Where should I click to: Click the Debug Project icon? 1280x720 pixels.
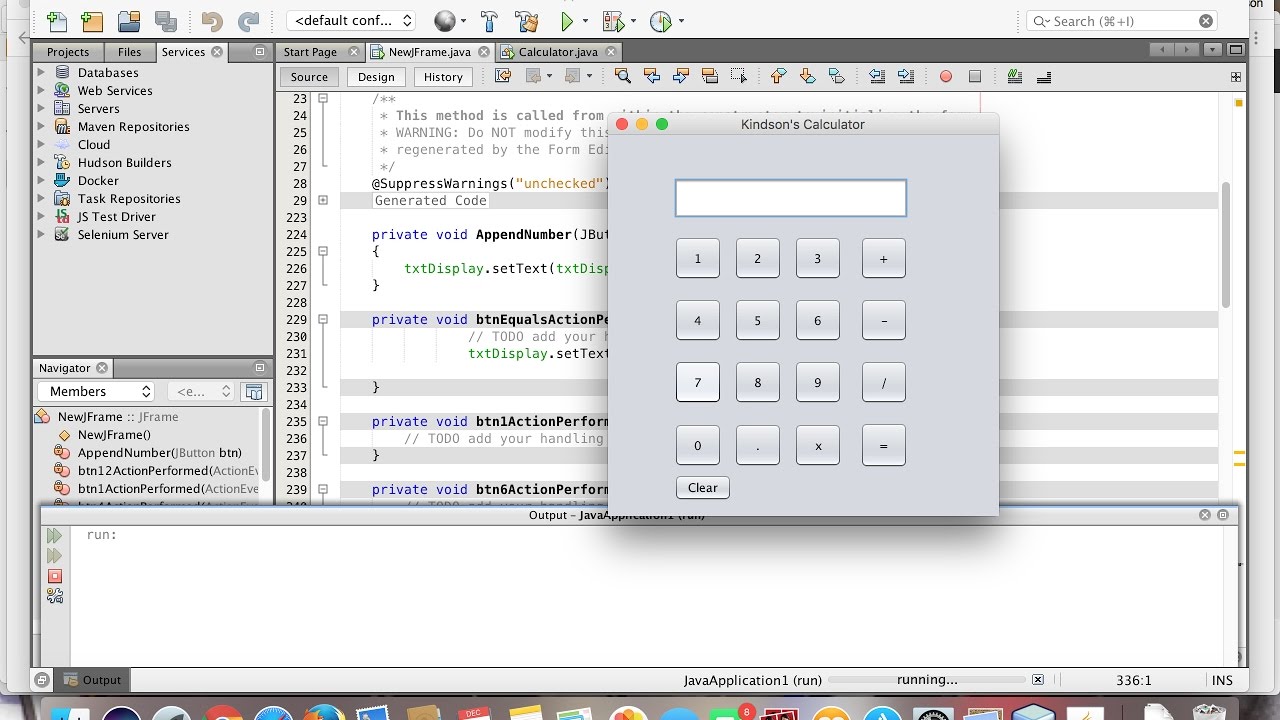pyautogui.click(x=613, y=20)
